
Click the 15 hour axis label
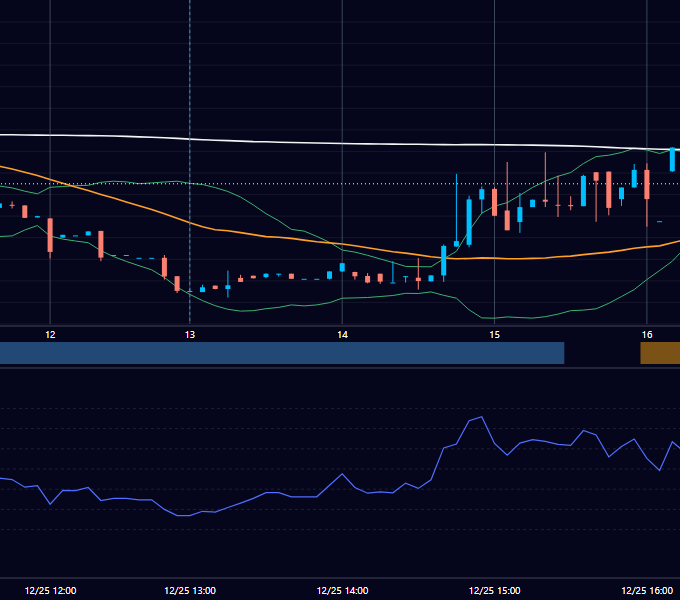coord(495,335)
